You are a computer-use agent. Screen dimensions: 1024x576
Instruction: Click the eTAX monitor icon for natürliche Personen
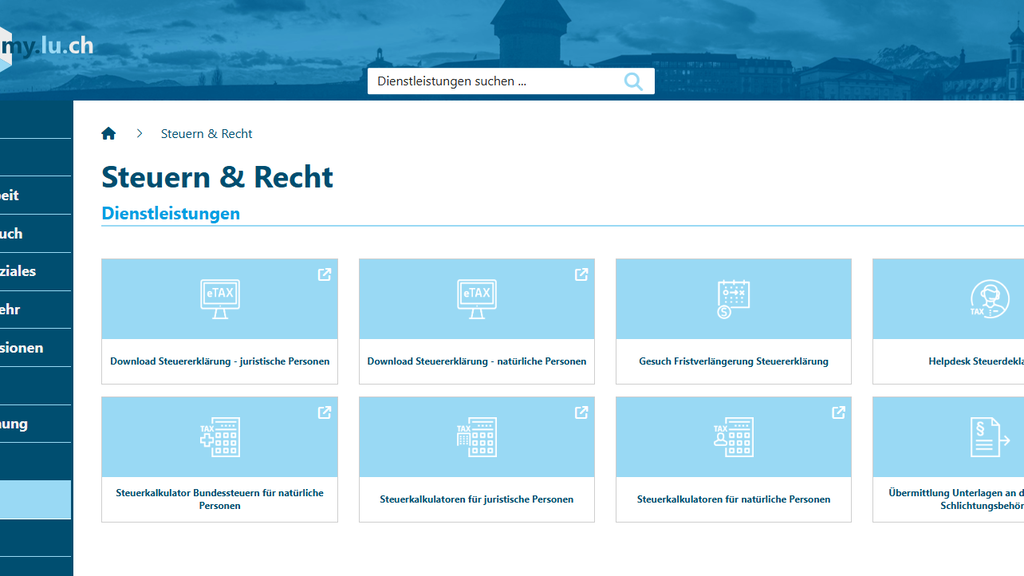(476, 298)
